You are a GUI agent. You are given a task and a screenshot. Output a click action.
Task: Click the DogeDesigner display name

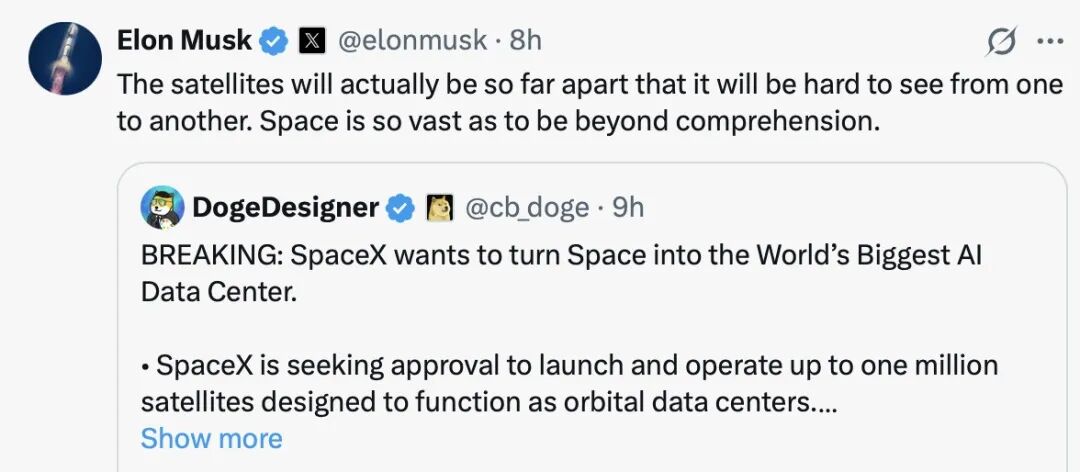(x=285, y=207)
